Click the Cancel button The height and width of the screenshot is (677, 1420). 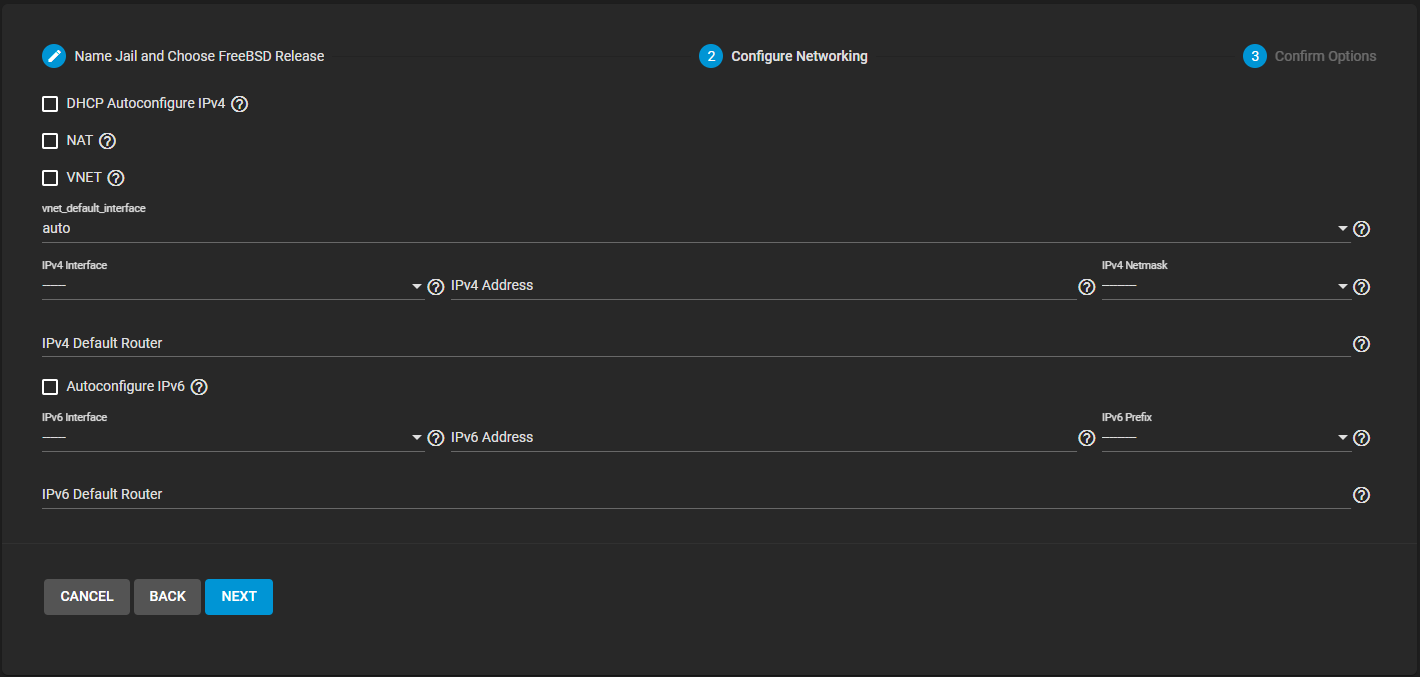(x=87, y=596)
